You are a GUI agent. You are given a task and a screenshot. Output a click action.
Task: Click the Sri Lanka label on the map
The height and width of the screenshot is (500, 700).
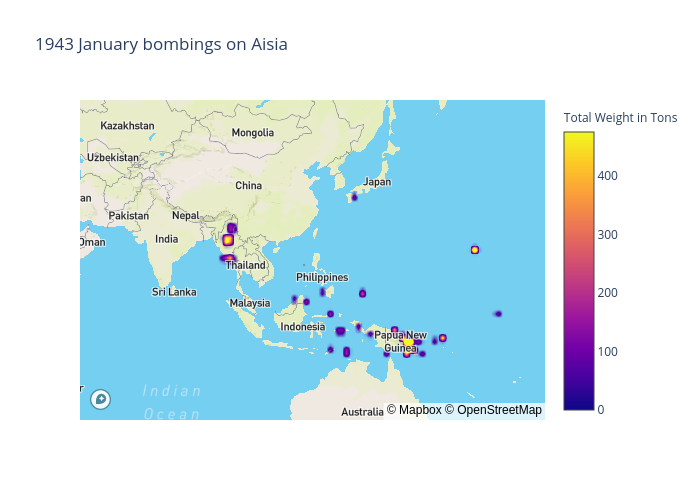click(x=174, y=292)
